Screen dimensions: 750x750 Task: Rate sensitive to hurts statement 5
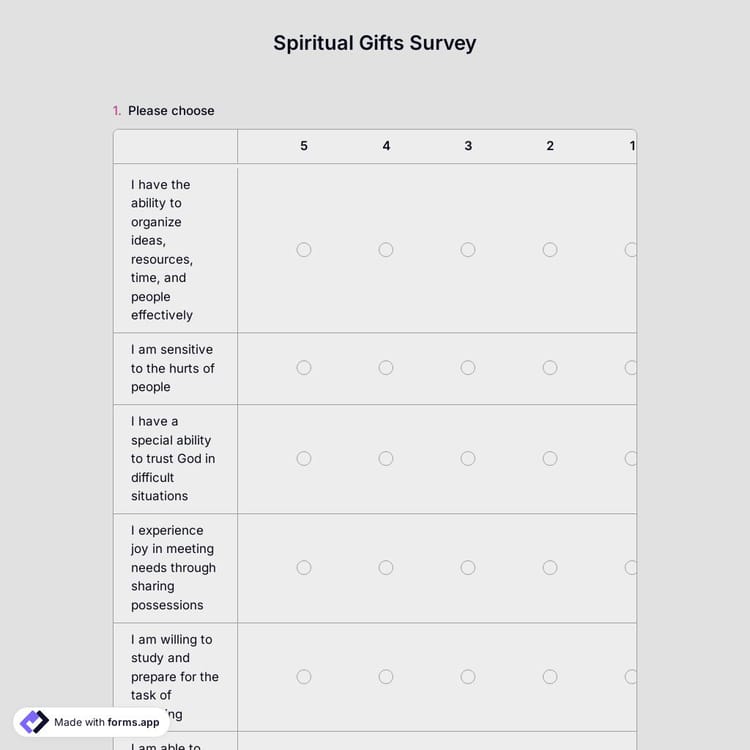304,368
